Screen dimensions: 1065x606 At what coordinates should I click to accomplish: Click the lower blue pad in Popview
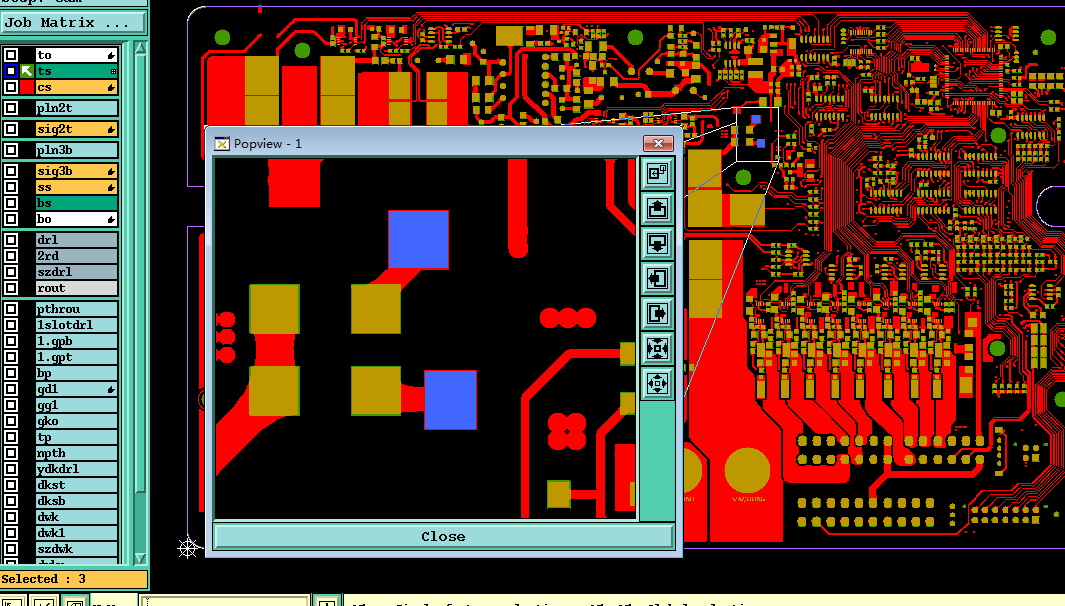point(450,399)
